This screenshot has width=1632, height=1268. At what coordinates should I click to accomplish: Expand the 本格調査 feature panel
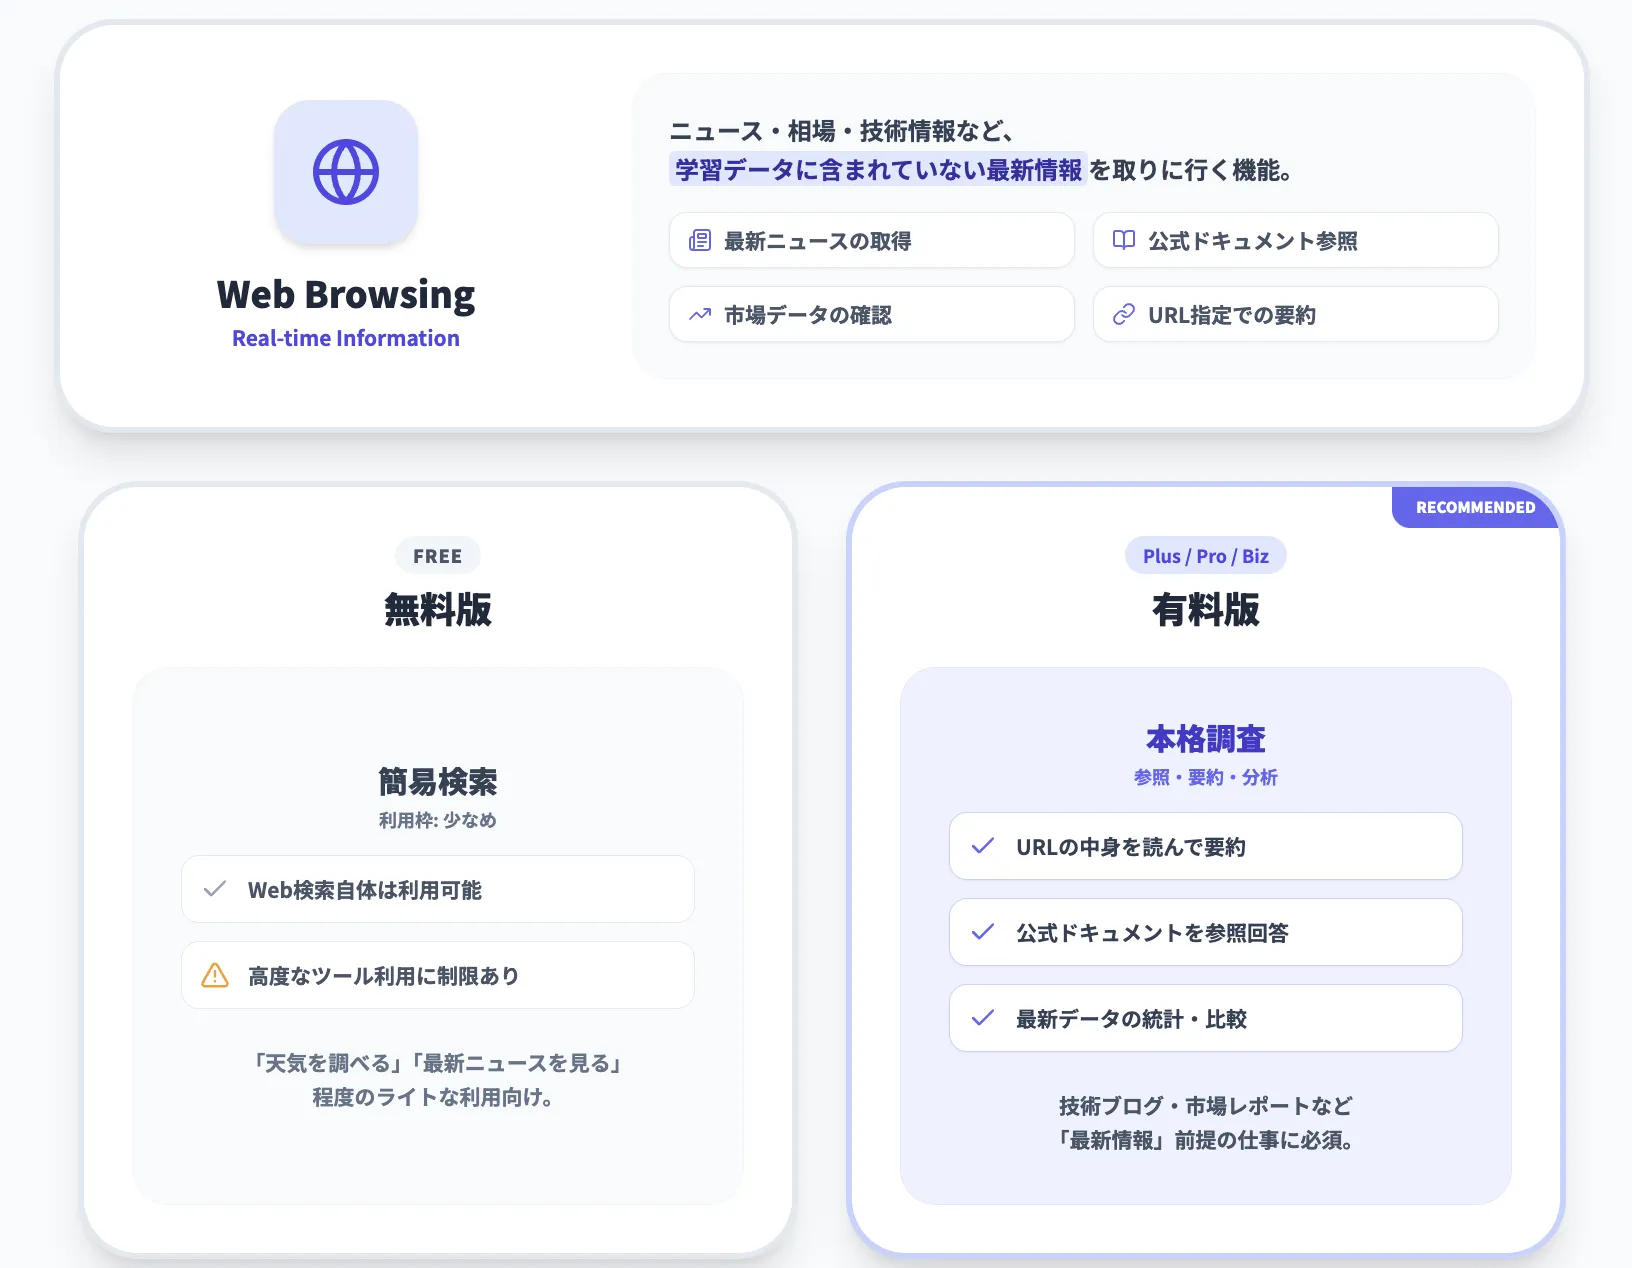click(1204, 738)
